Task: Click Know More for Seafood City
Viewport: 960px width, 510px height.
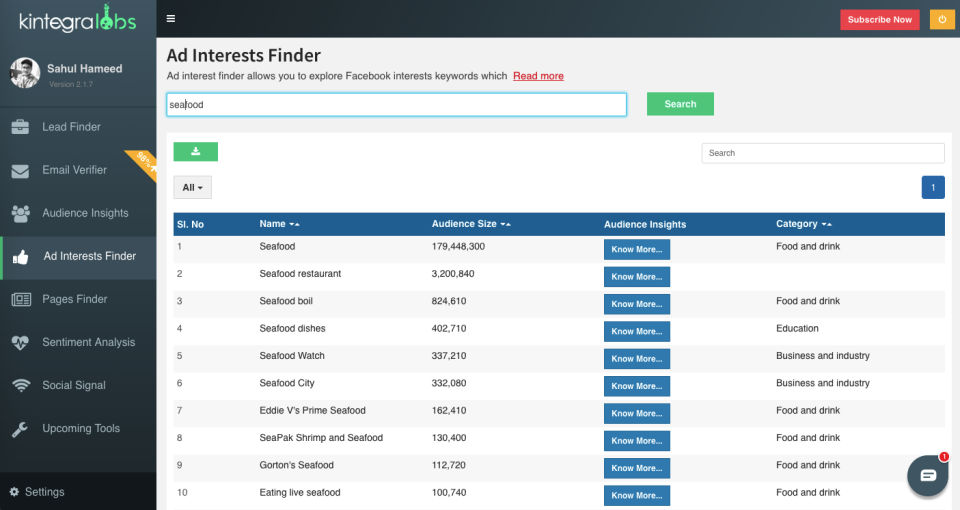Action: [x=637, y=386]
